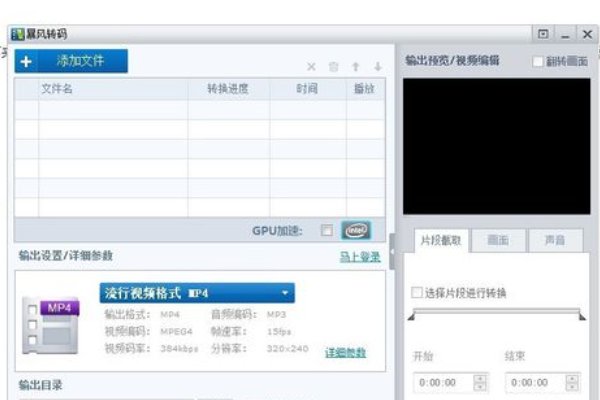
Task: Minimize the 暴风转码 window
Action: (565, 35)
